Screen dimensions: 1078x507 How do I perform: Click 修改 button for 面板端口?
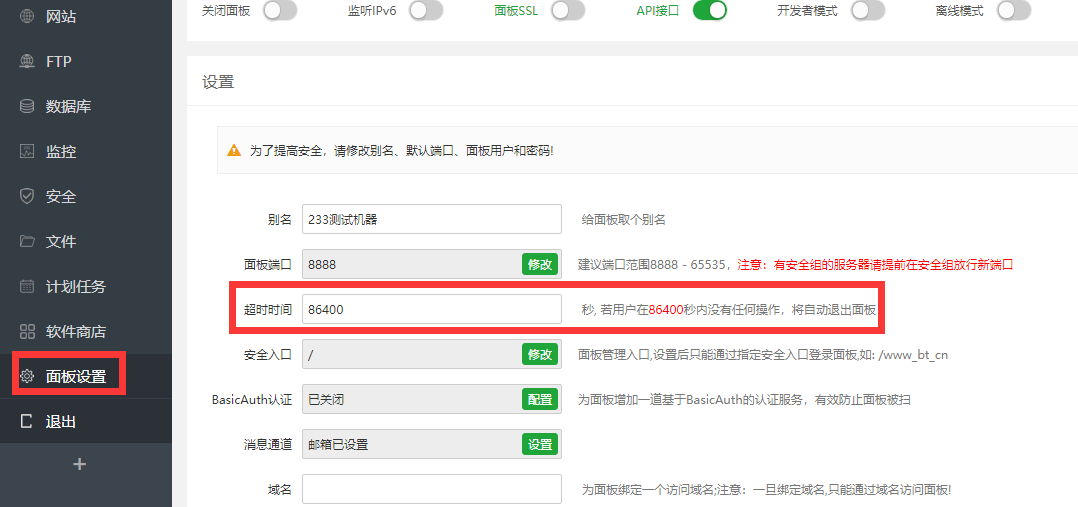540,264
